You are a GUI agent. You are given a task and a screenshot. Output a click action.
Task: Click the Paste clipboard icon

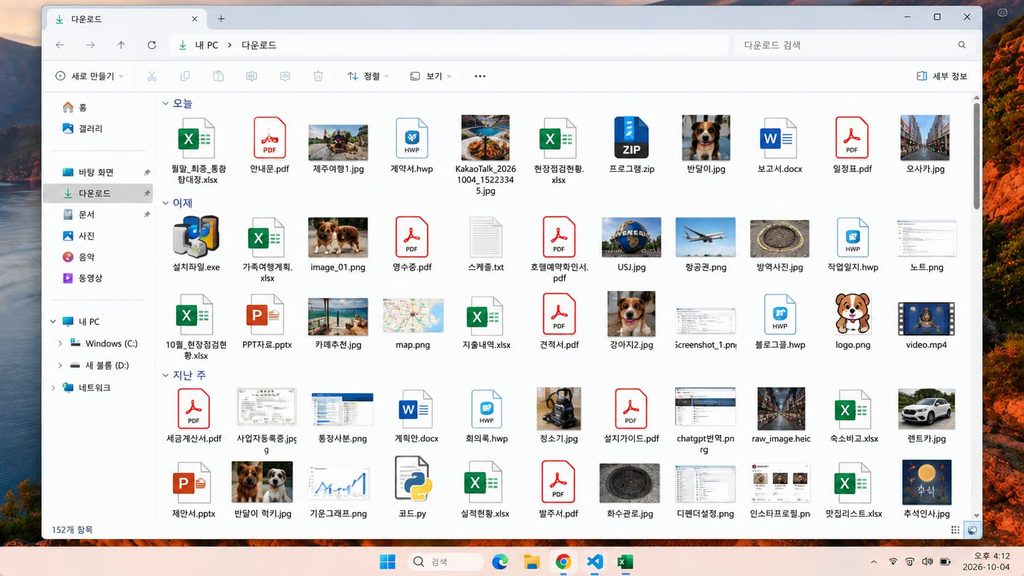(x=218, y=76)
